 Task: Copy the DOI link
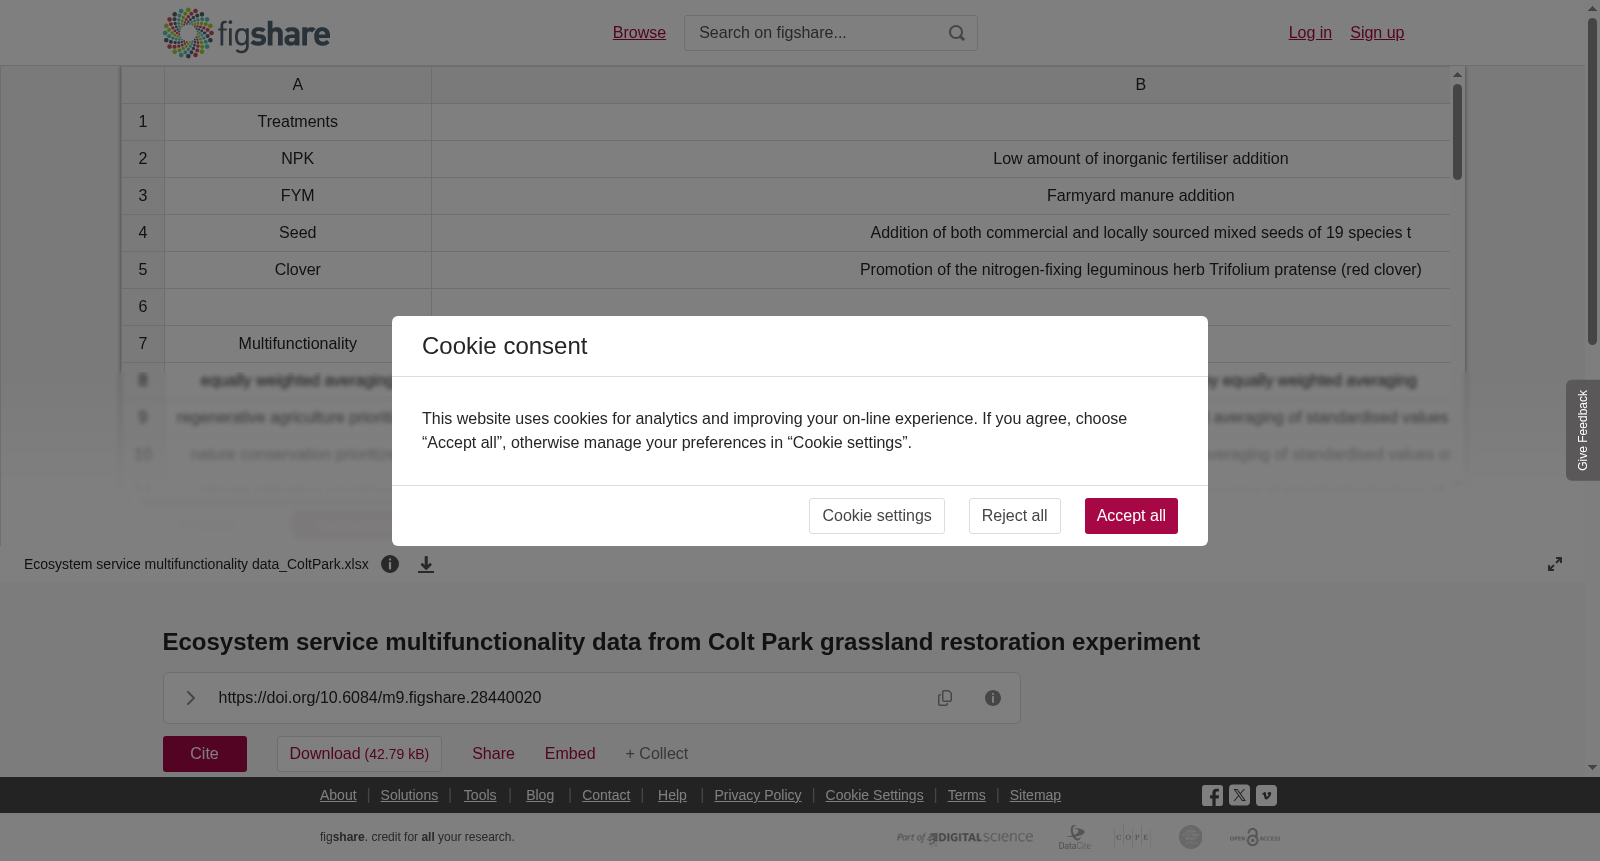(x=945, y=698)
